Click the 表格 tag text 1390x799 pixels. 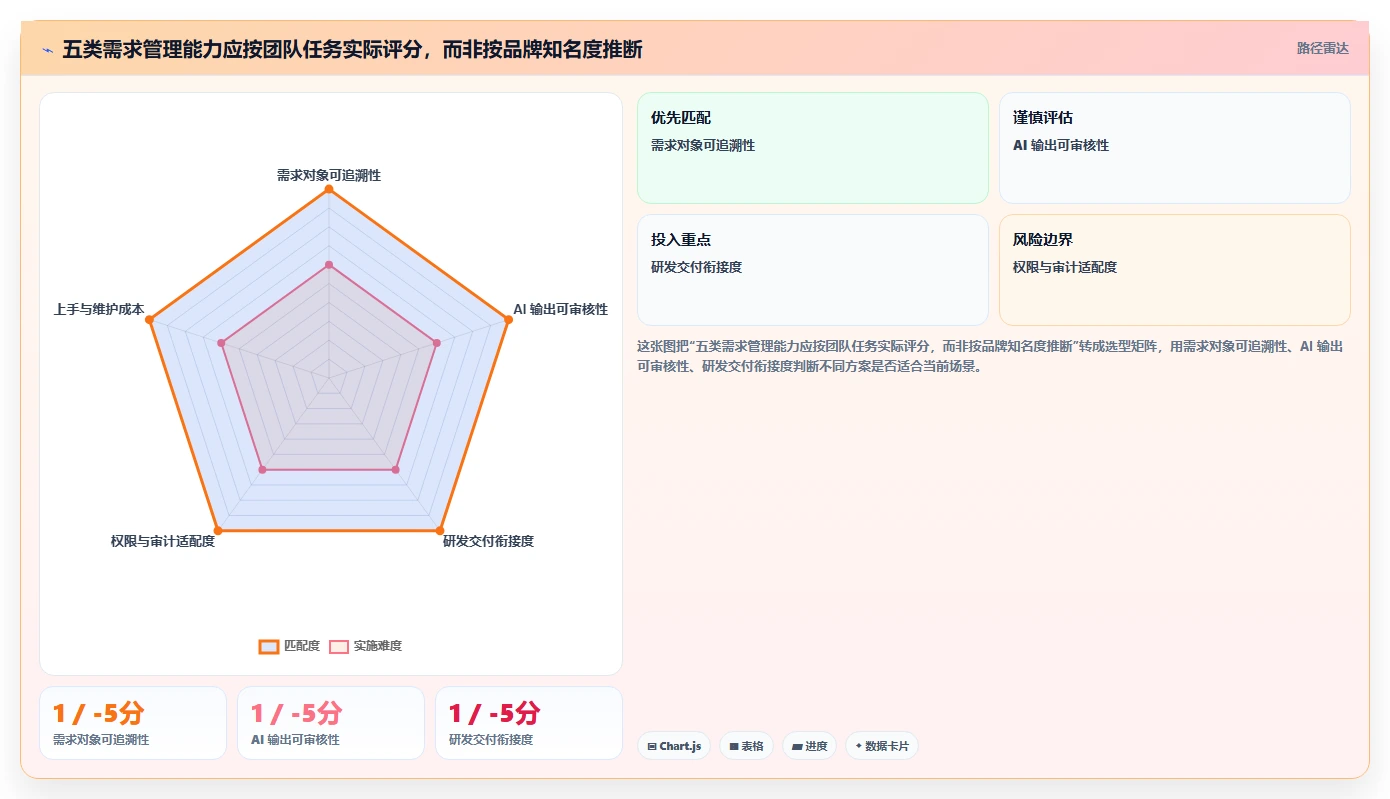click(752, 746)
